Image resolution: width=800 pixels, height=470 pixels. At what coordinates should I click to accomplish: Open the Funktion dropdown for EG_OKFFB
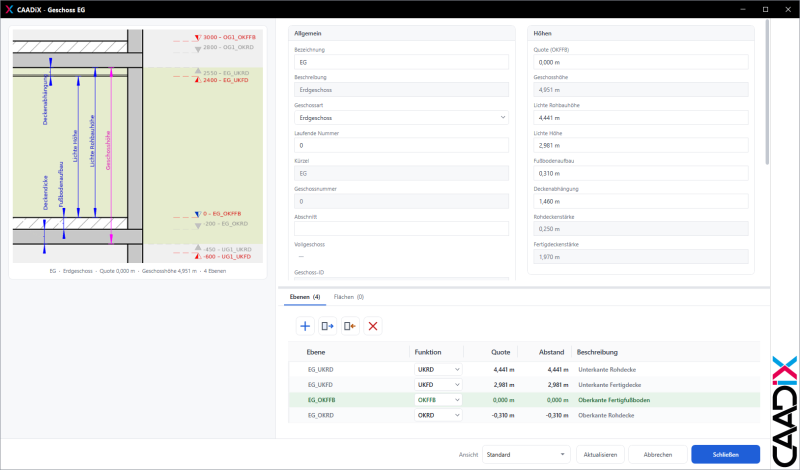click(438, 400)
